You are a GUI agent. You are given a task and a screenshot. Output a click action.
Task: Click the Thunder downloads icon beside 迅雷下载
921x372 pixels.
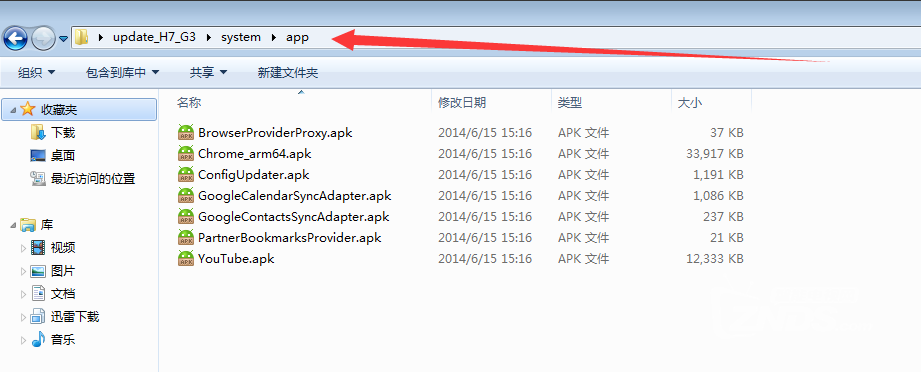(38, 316)
